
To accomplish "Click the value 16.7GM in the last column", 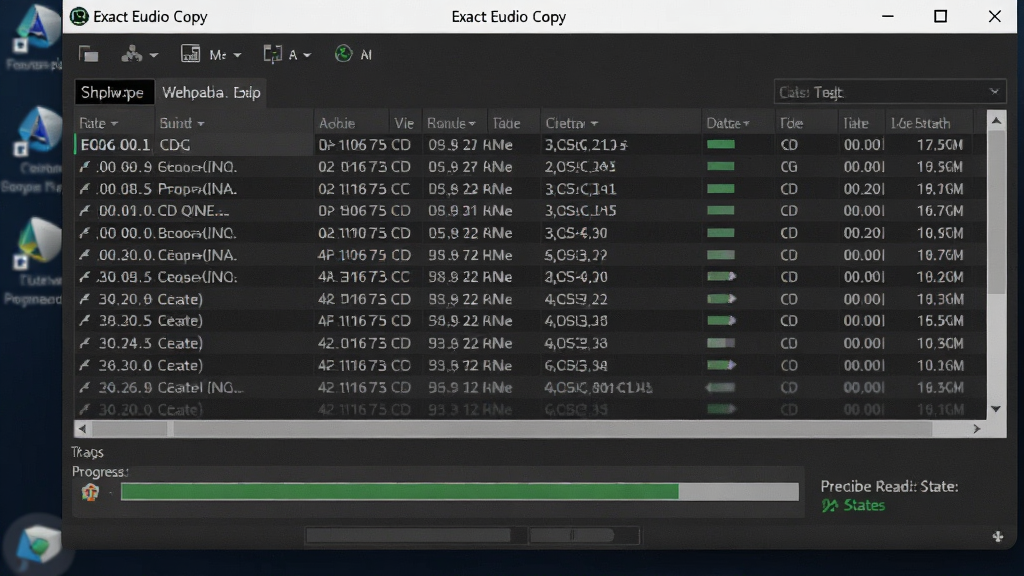I will (x=940, y=211).
